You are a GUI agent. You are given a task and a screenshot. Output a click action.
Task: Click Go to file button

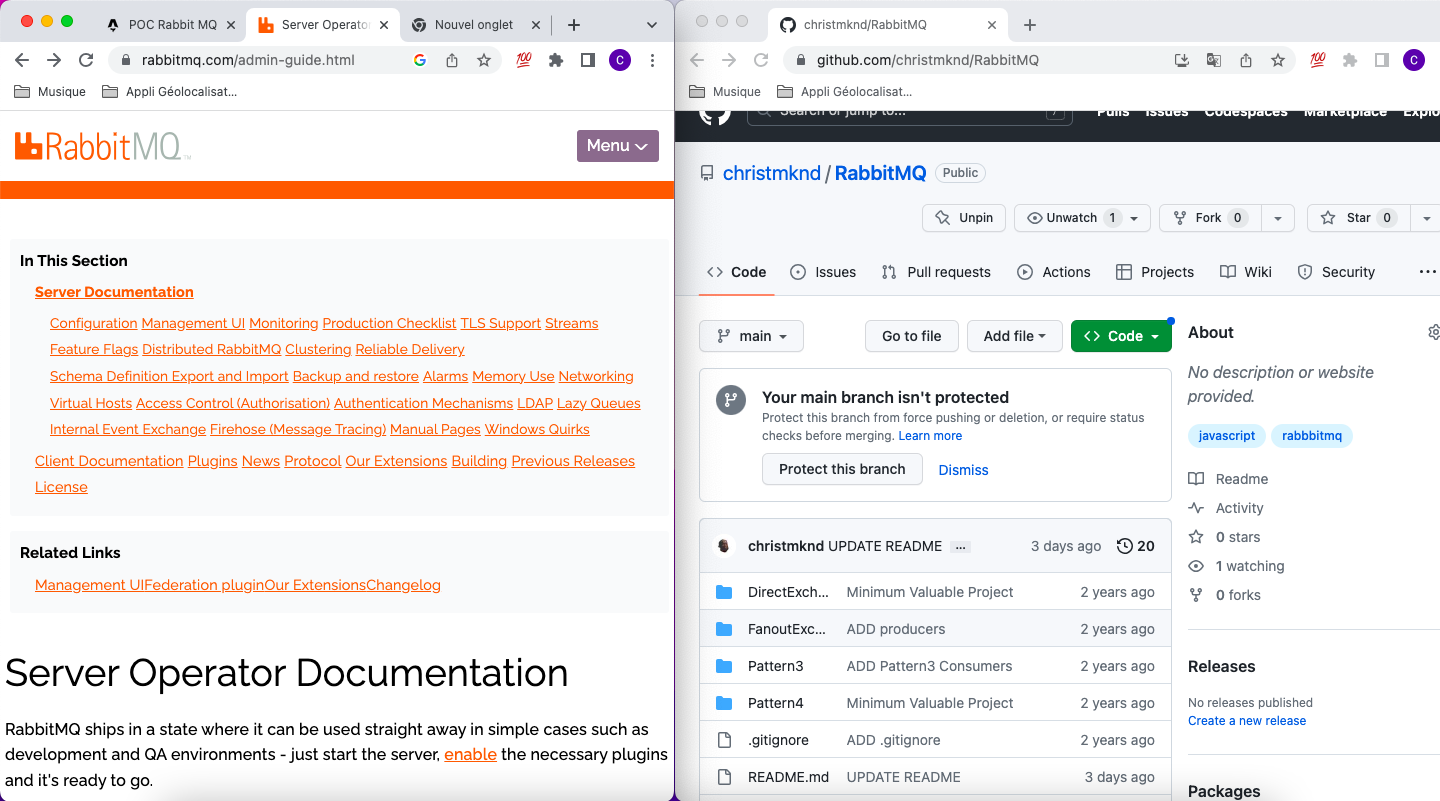(912, 336)
